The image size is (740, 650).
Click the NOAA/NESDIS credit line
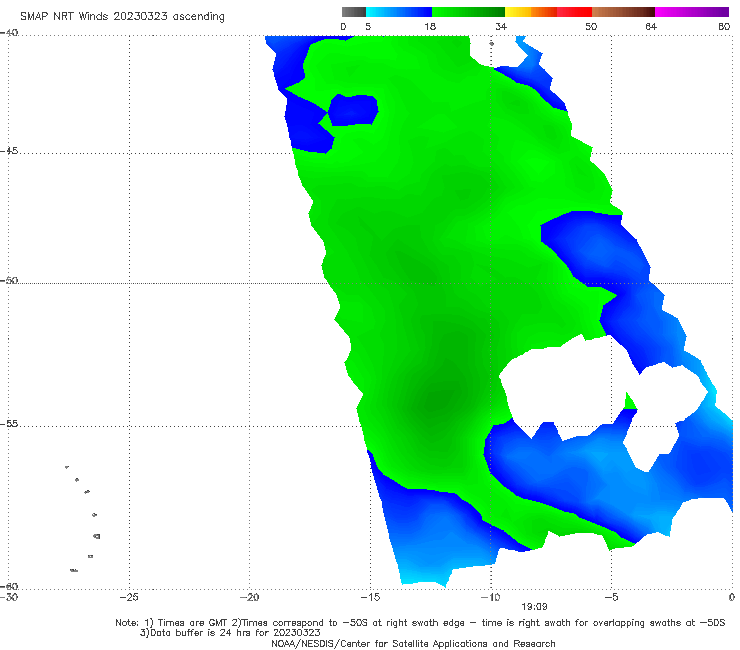click(x=413, y=643)
